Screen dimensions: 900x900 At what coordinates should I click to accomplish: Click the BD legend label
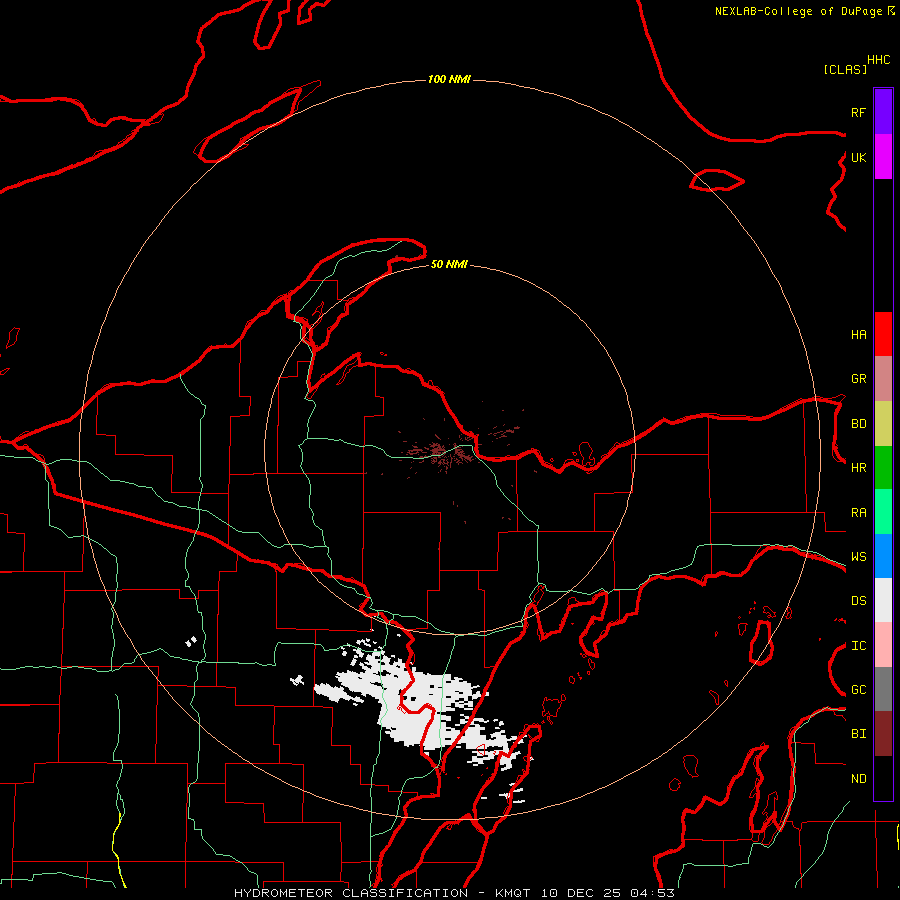[x=858, y=424]
